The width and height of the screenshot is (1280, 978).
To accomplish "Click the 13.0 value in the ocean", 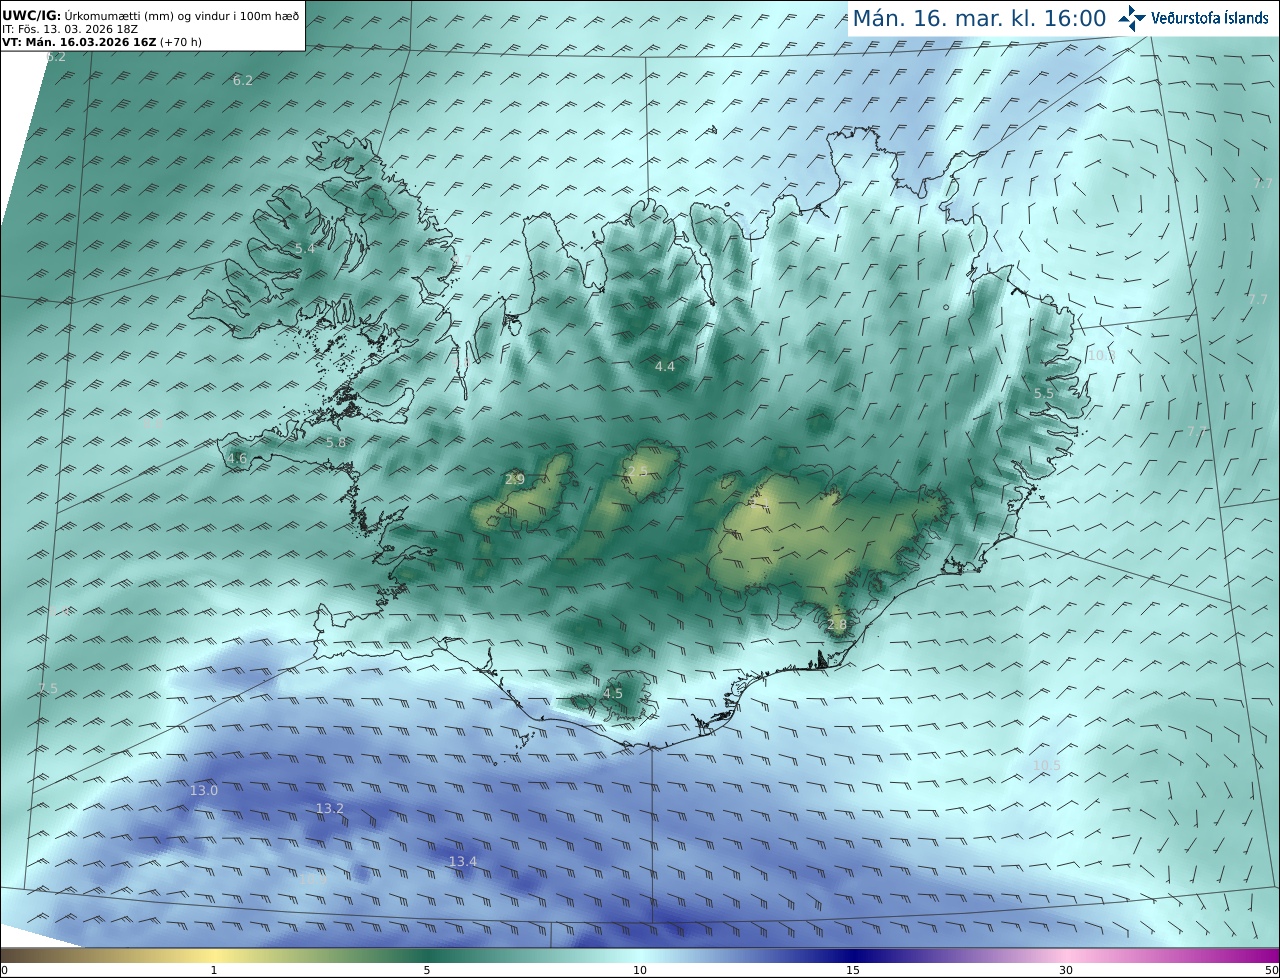I will point(204,790).
